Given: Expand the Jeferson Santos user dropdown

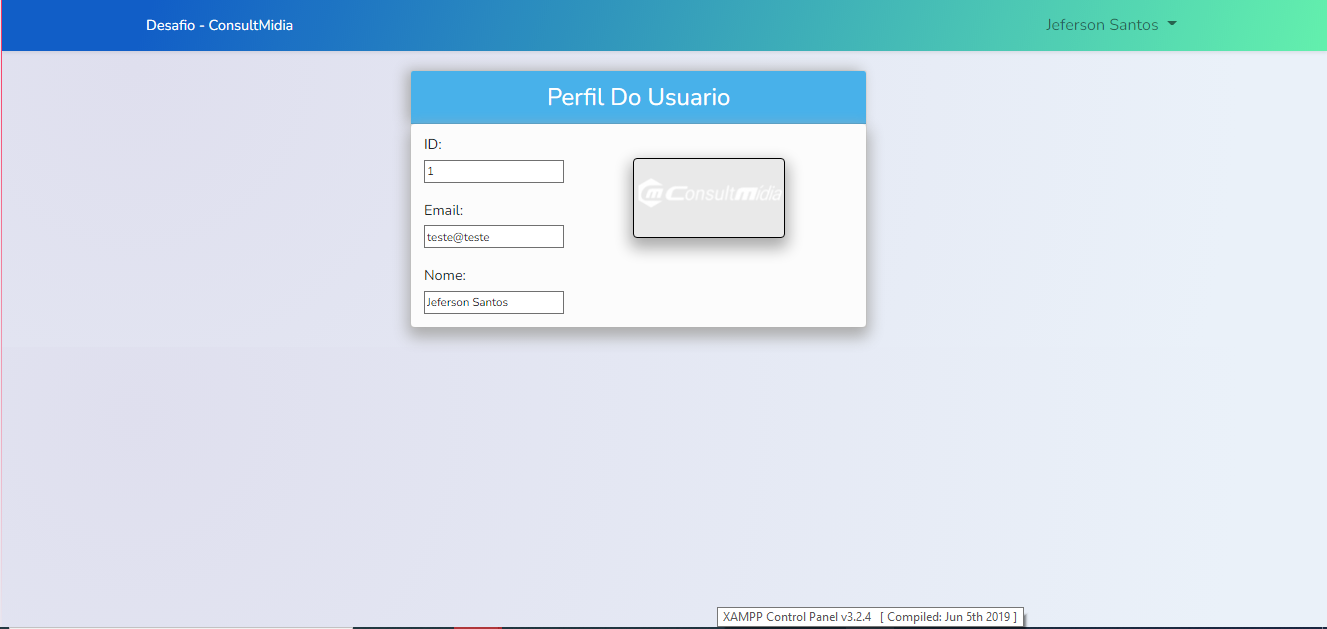Looking at the screenshot, I should [x=1111, y=25].
